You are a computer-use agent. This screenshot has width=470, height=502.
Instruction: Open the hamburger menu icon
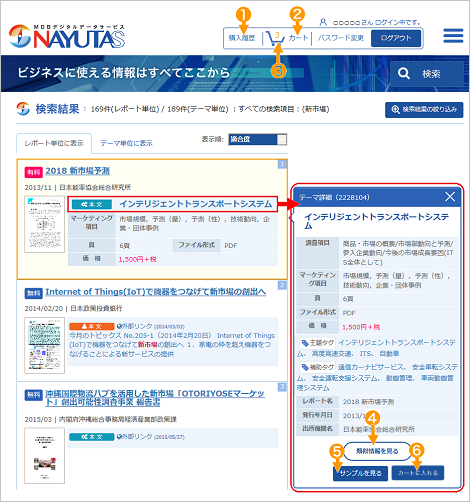[453, 36]
